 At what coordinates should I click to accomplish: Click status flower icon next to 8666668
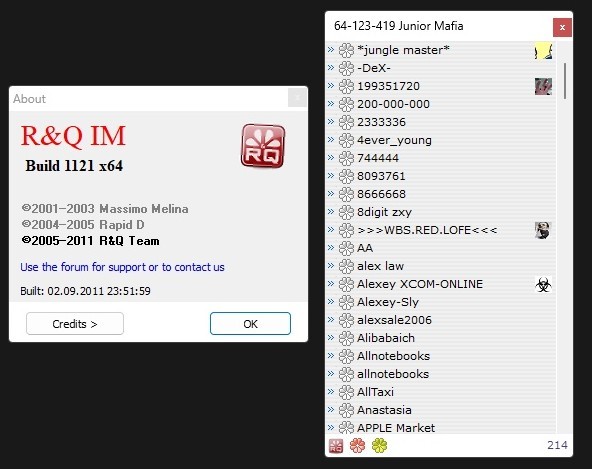pos(346,194)
